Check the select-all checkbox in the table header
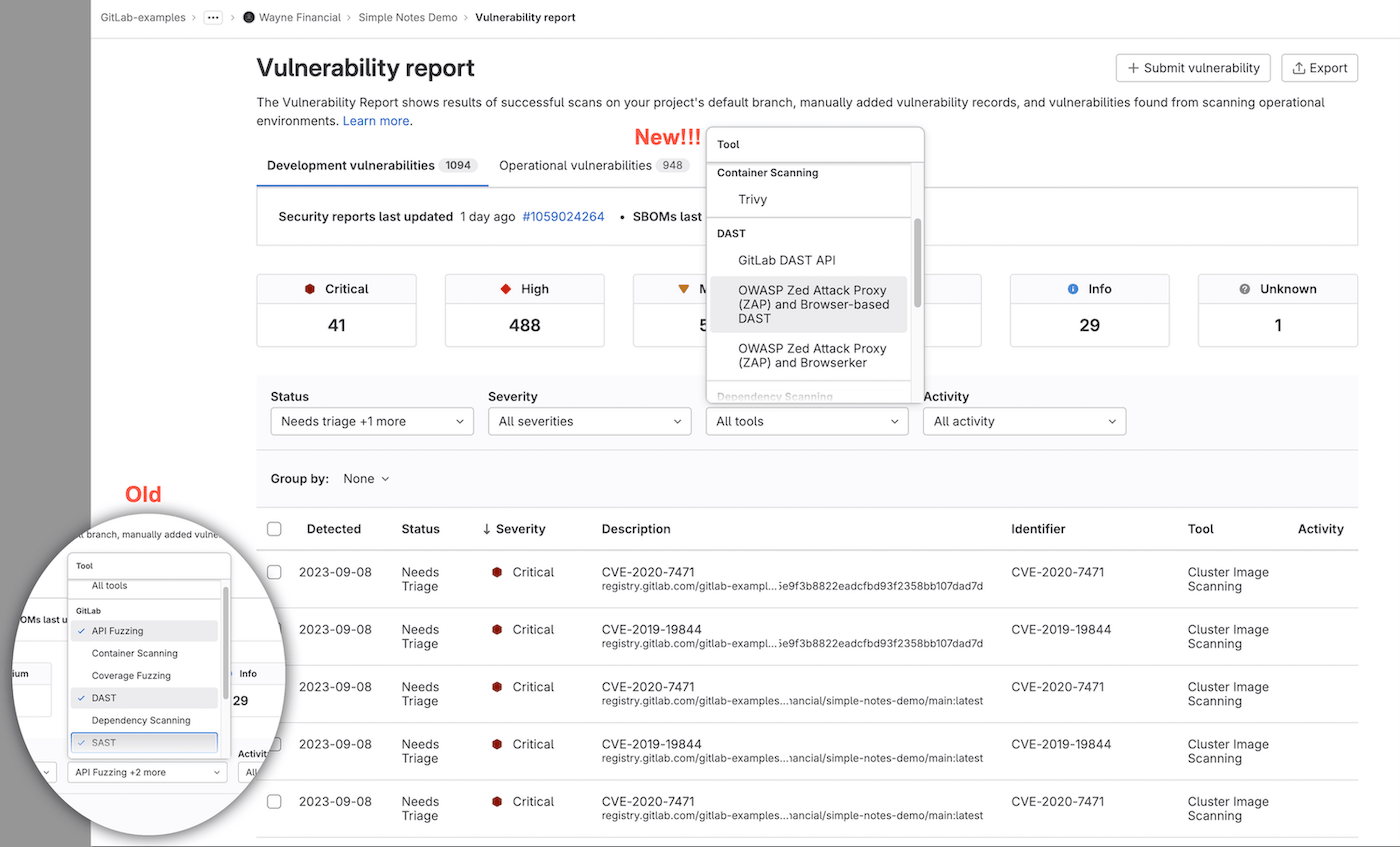This screenshot has height=847, width=1400. click(274, 528)
